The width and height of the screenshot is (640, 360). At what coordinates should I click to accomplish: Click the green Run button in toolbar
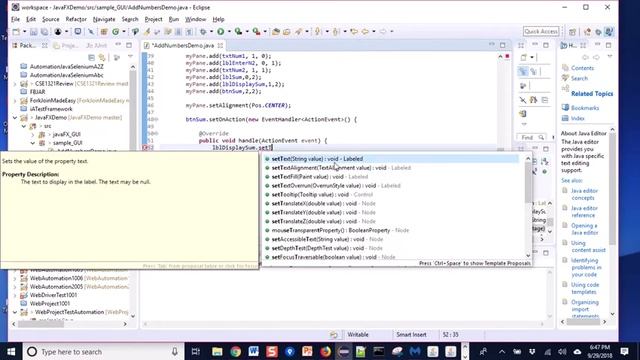point(220,31)
